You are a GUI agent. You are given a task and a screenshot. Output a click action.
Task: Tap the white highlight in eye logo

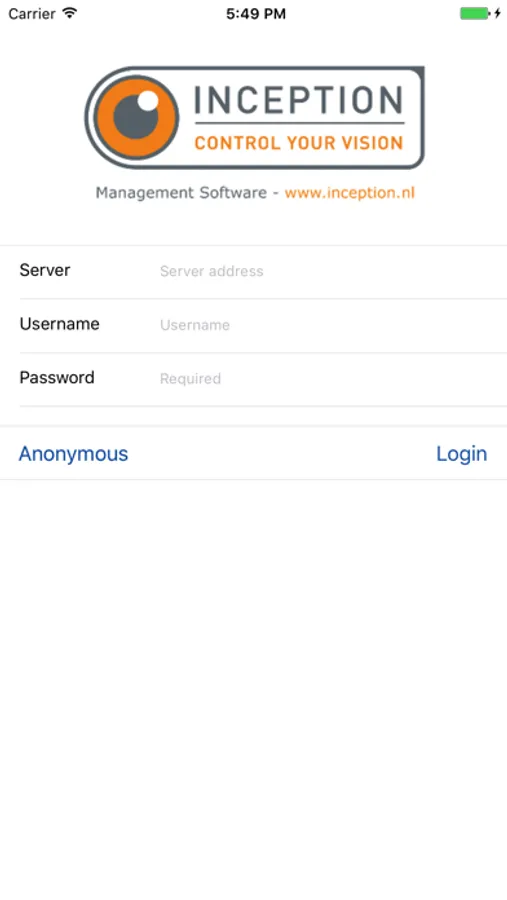click(x=148, y=100)
